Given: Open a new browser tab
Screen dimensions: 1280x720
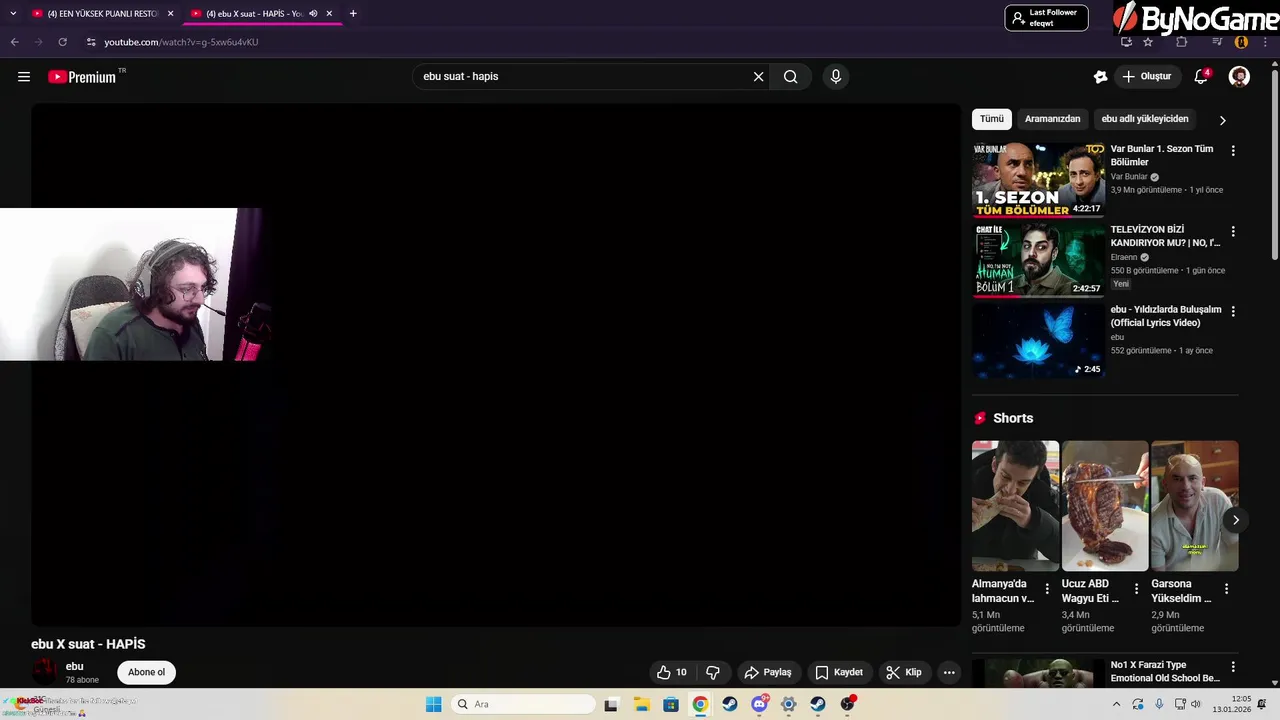Looking at the screenshot, I should [x=353, y=14].
